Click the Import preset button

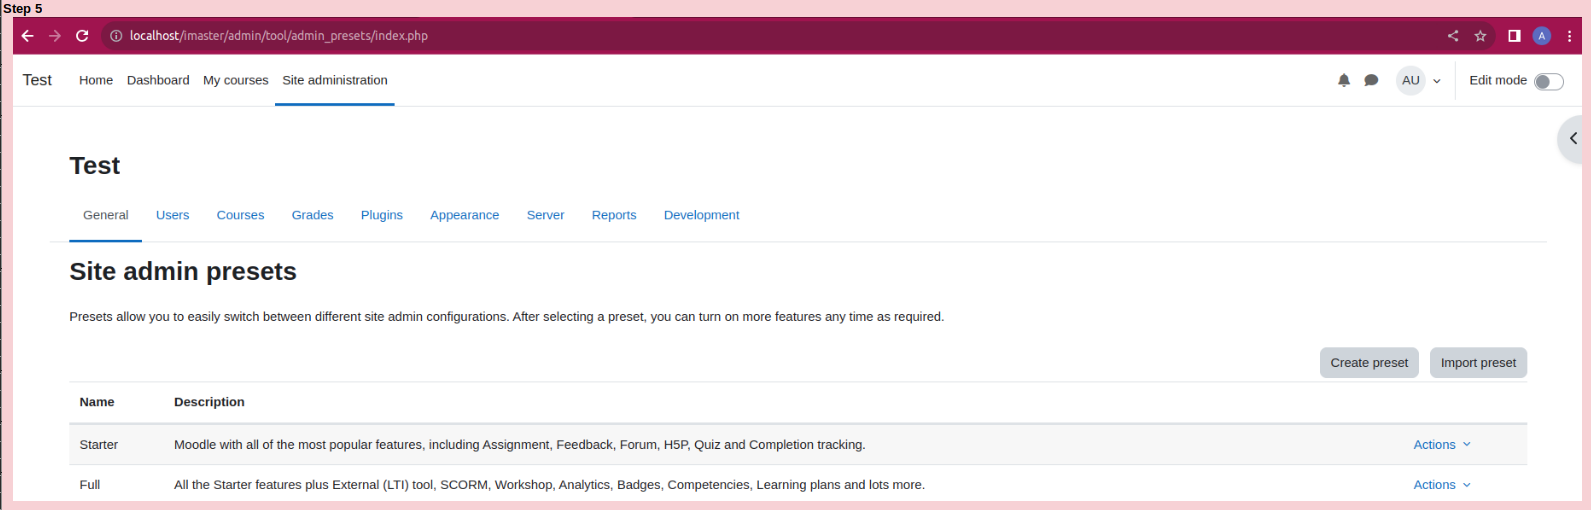[1478, 363]
